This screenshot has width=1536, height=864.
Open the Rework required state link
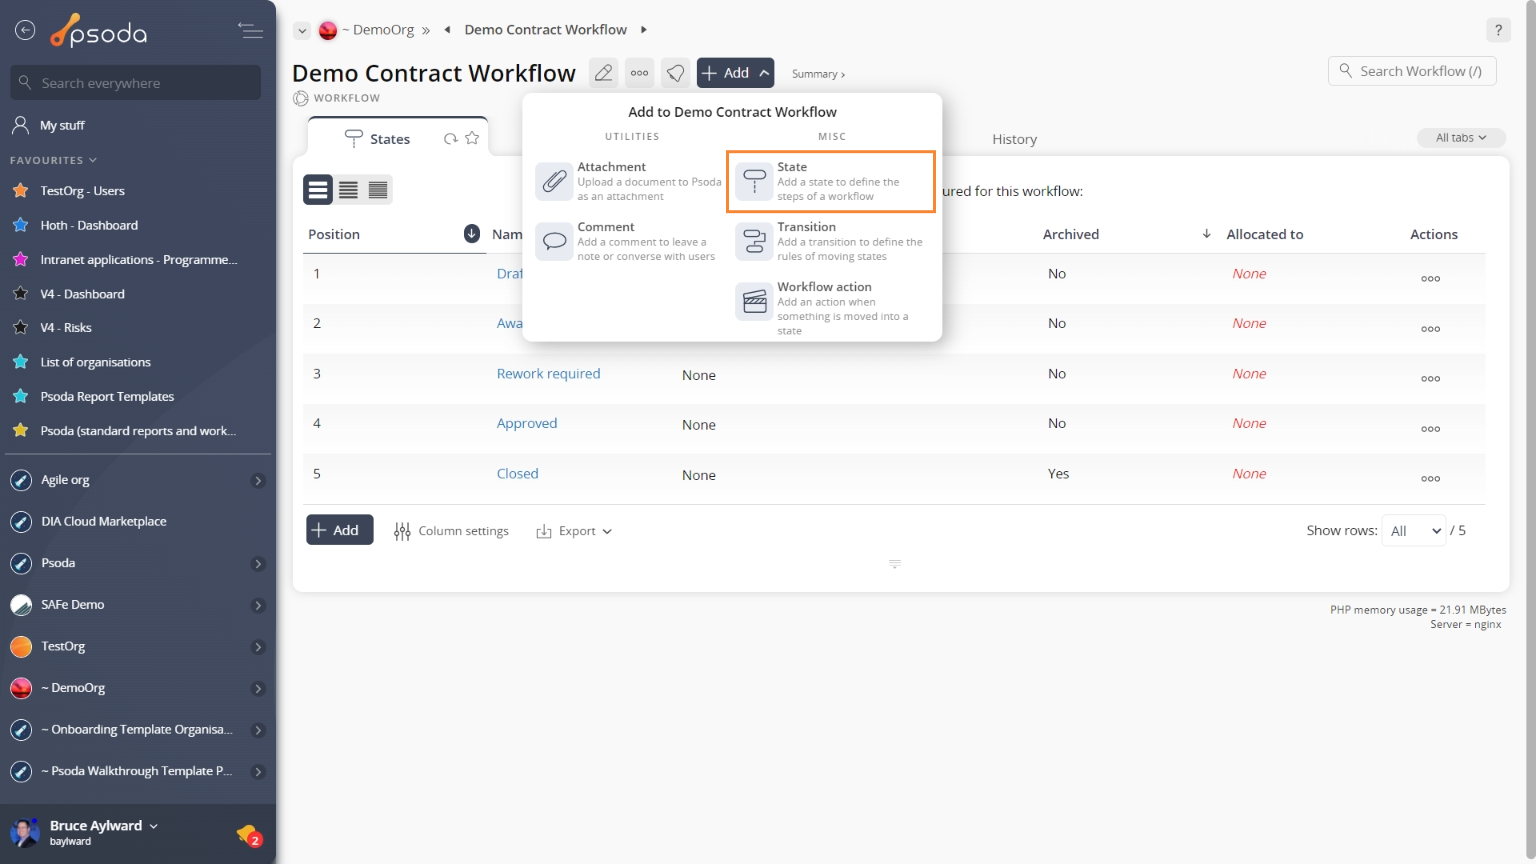pyautogui.click(x=548, y=374)
